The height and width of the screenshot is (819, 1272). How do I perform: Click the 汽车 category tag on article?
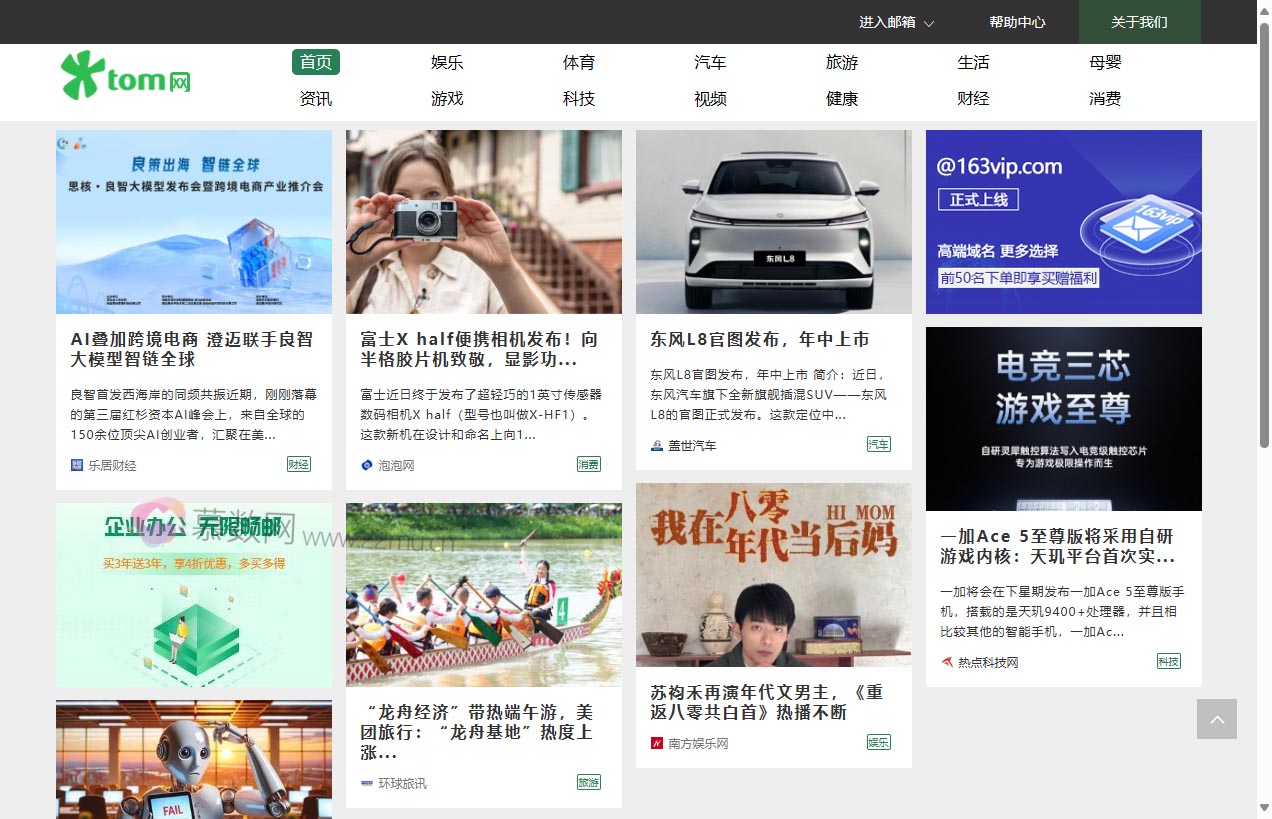pos(878,444)
